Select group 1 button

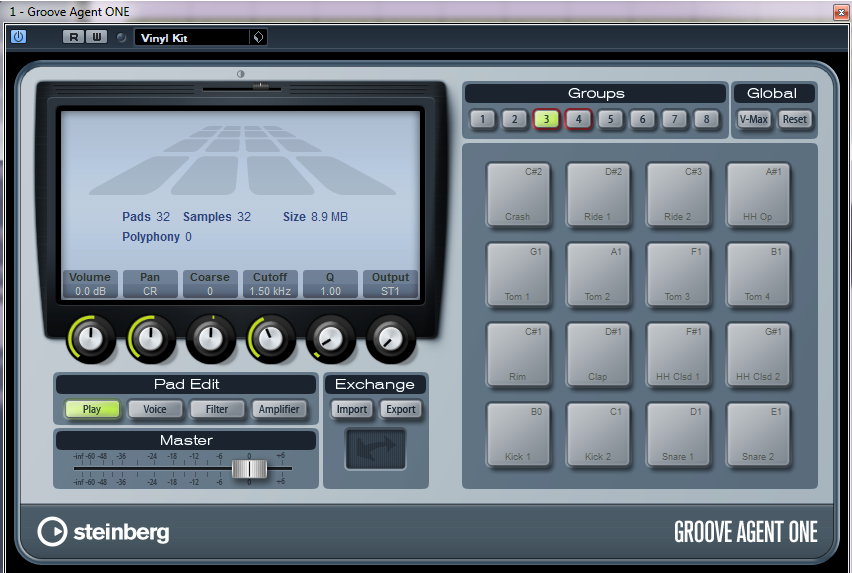(483, 119)
